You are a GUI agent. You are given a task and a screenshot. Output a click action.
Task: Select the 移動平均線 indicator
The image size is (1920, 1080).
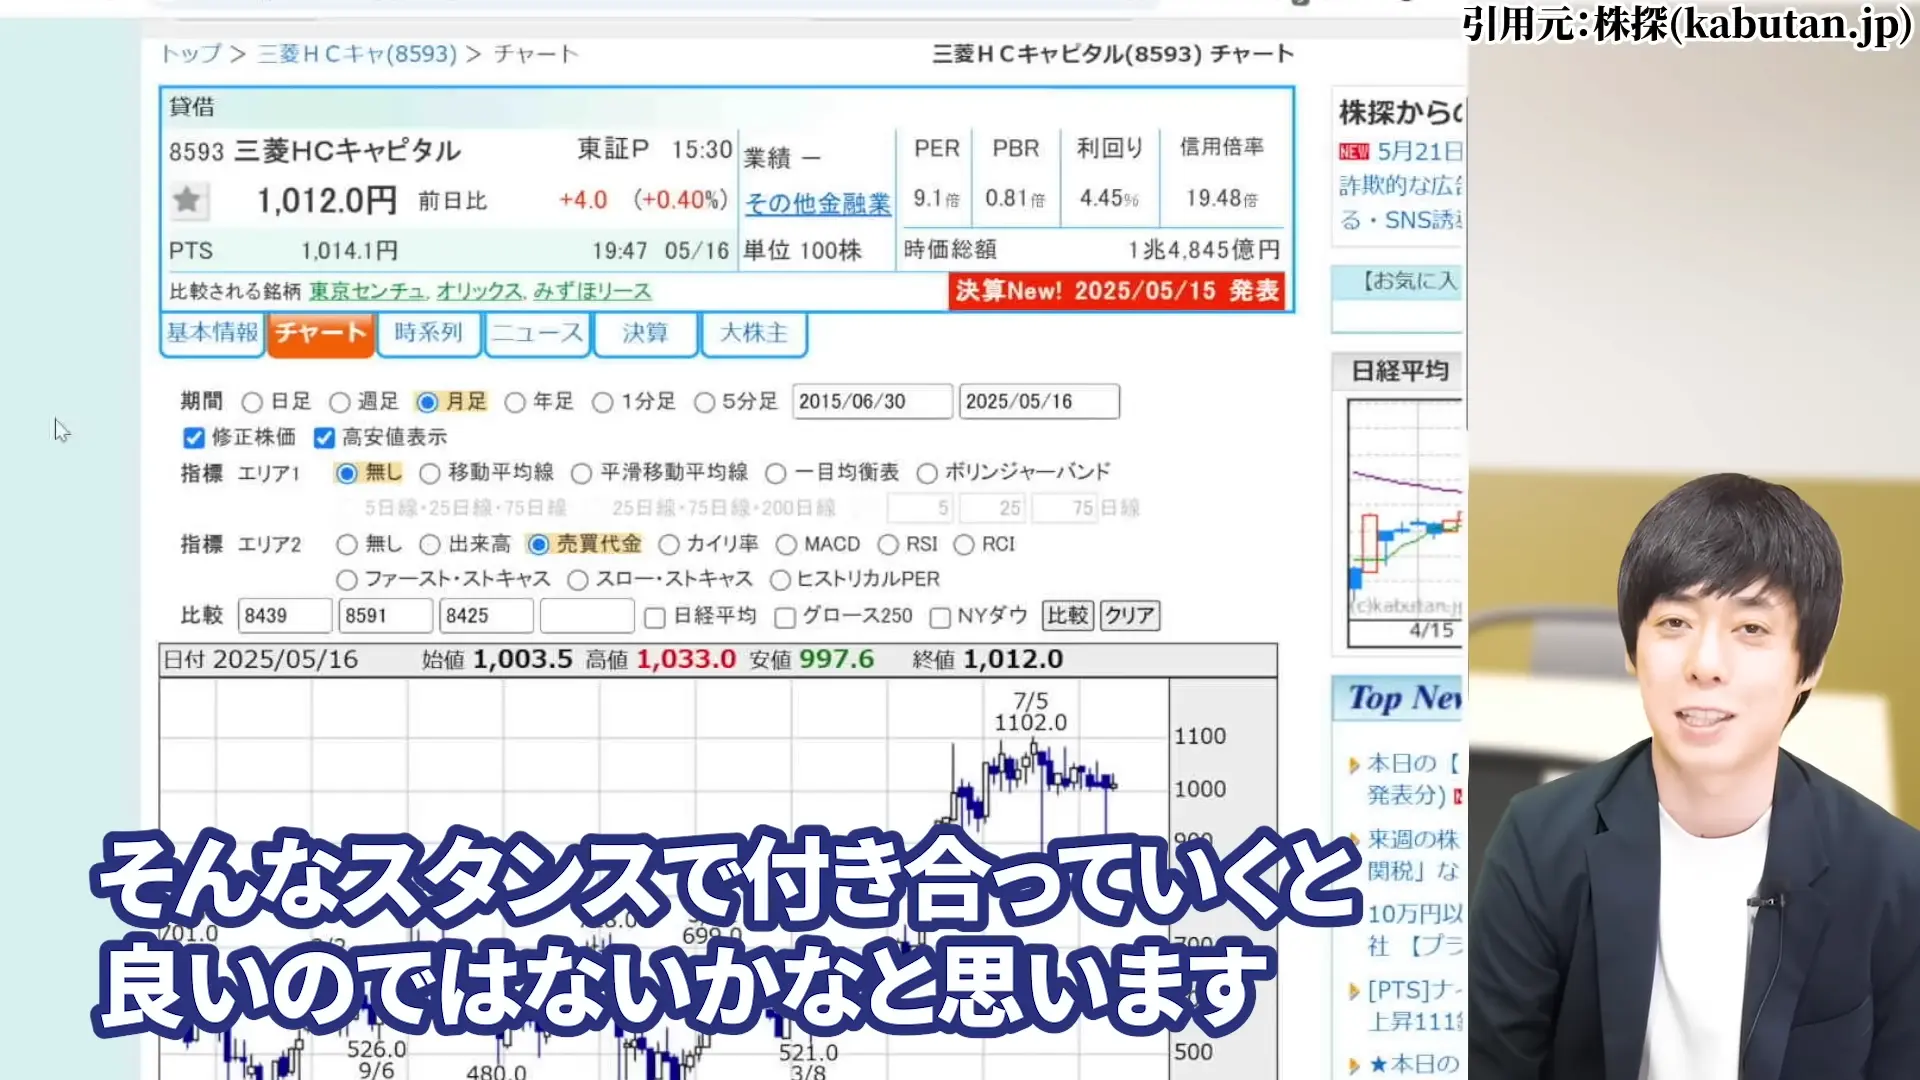click(430, 473)
